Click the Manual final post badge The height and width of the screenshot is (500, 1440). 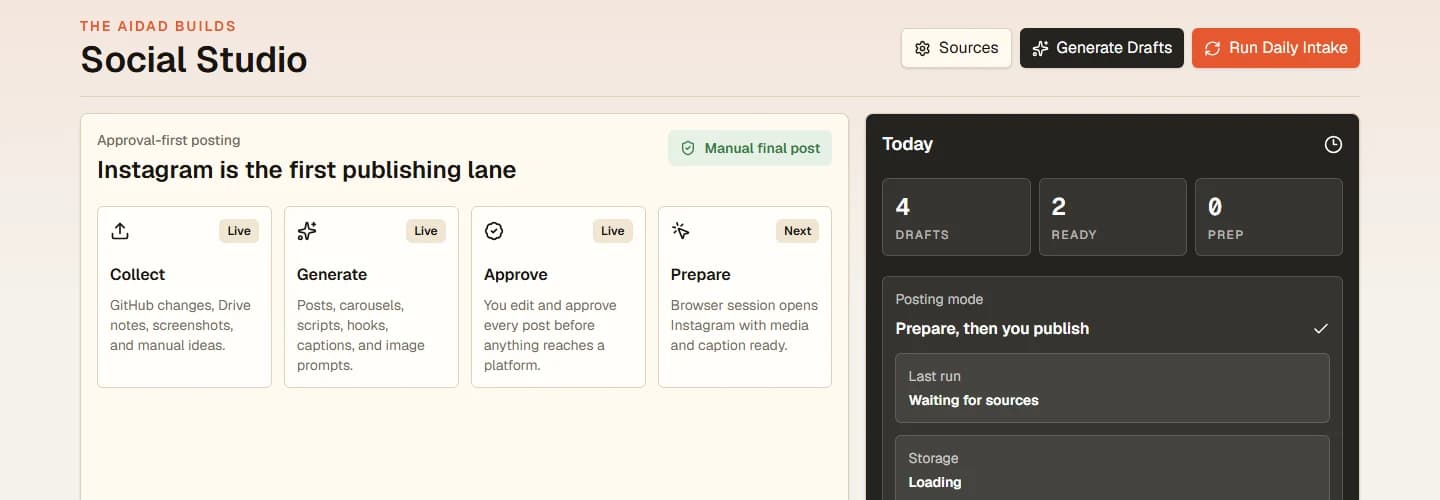750,148
